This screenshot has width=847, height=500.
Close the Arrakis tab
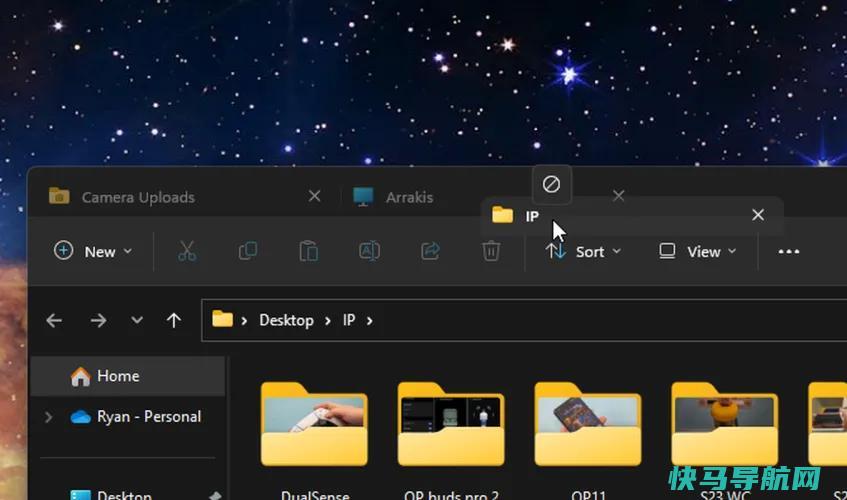point(619,195)
